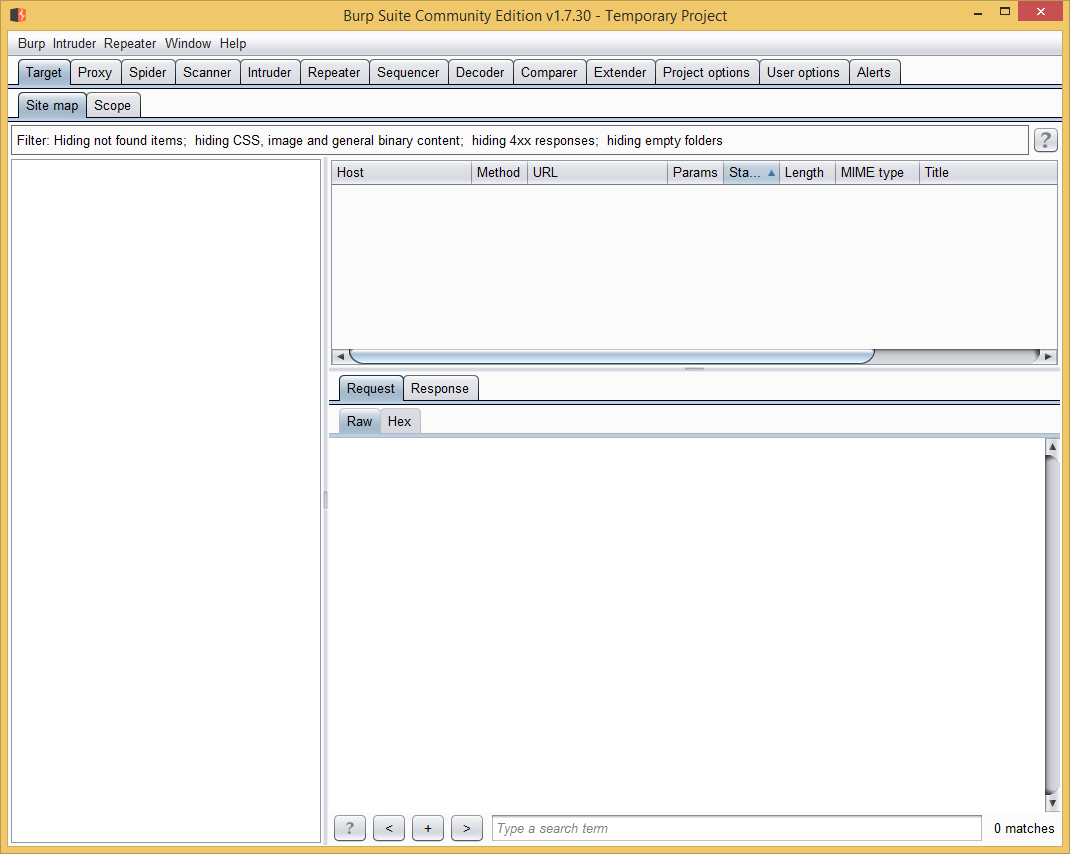The height and width of the screenshot is (854, 1070).
Task: Switch to the Comparer tab
Action: point(549,72)
